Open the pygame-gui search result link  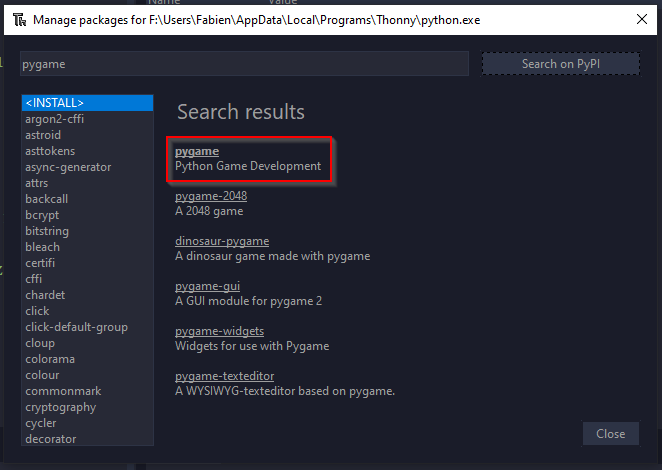(x=207, y=286)
